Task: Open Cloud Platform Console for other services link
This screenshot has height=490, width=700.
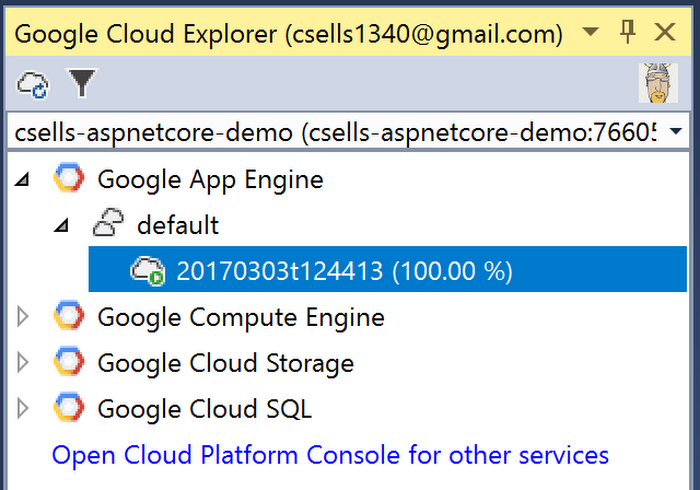Action: (330, 455)
